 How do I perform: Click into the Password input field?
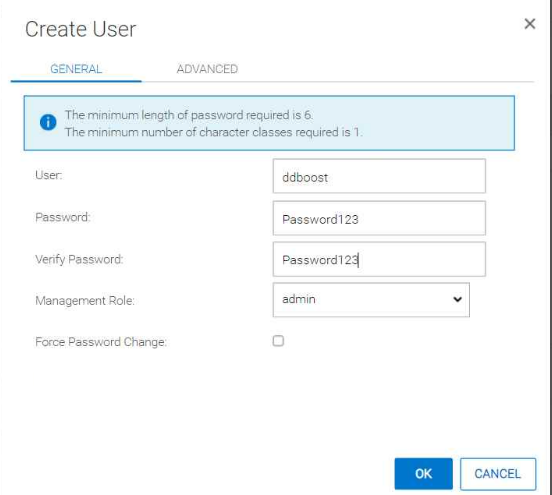click(379, 218)
